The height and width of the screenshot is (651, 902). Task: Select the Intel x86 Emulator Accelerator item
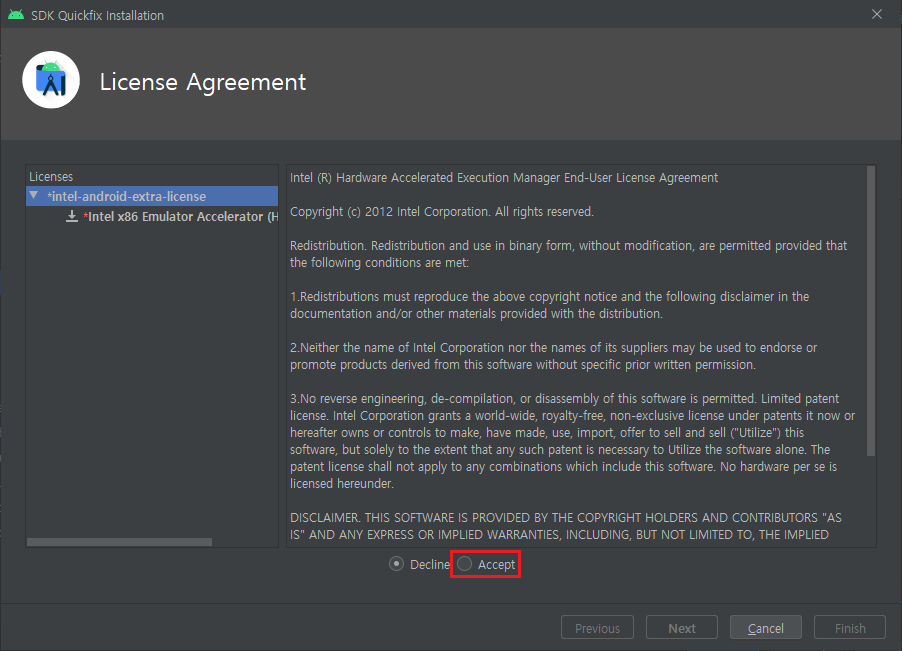pos(181,217)
